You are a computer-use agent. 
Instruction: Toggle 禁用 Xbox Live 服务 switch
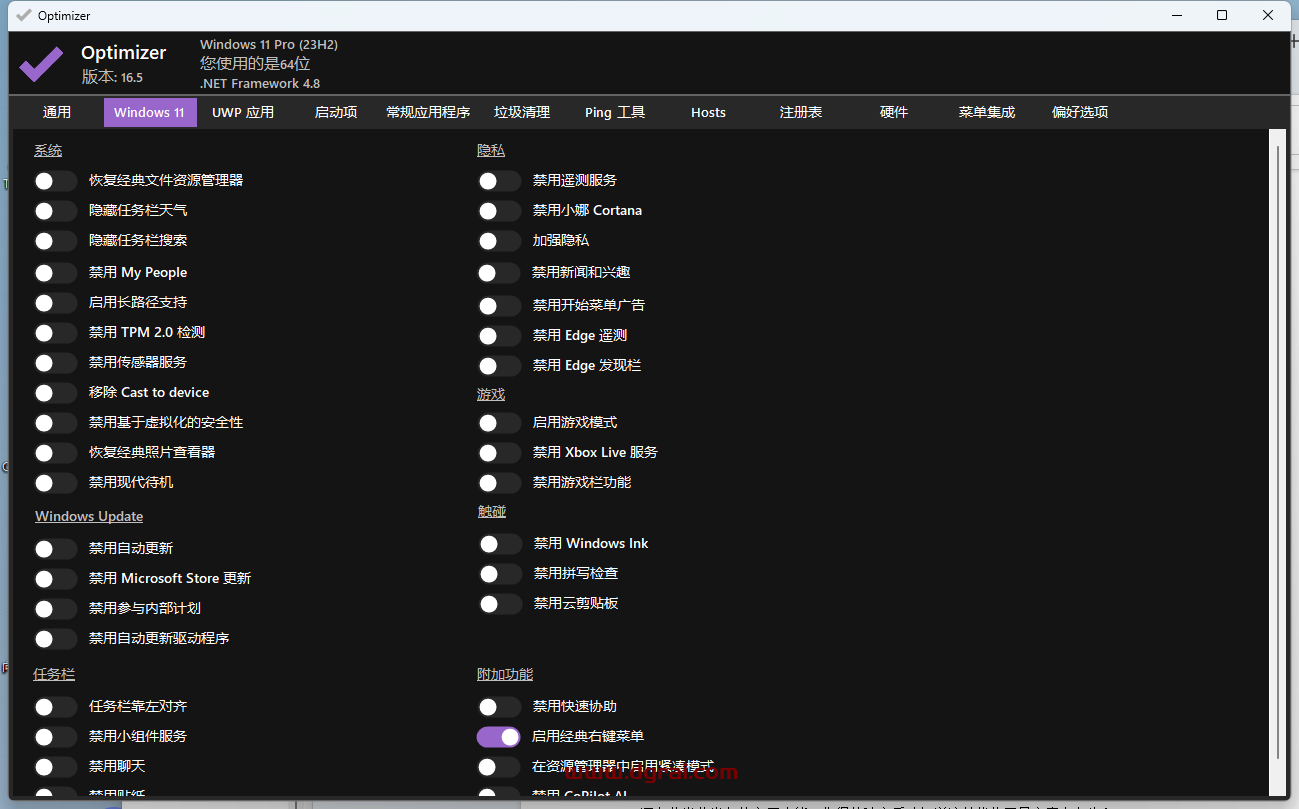pos(499,453)
